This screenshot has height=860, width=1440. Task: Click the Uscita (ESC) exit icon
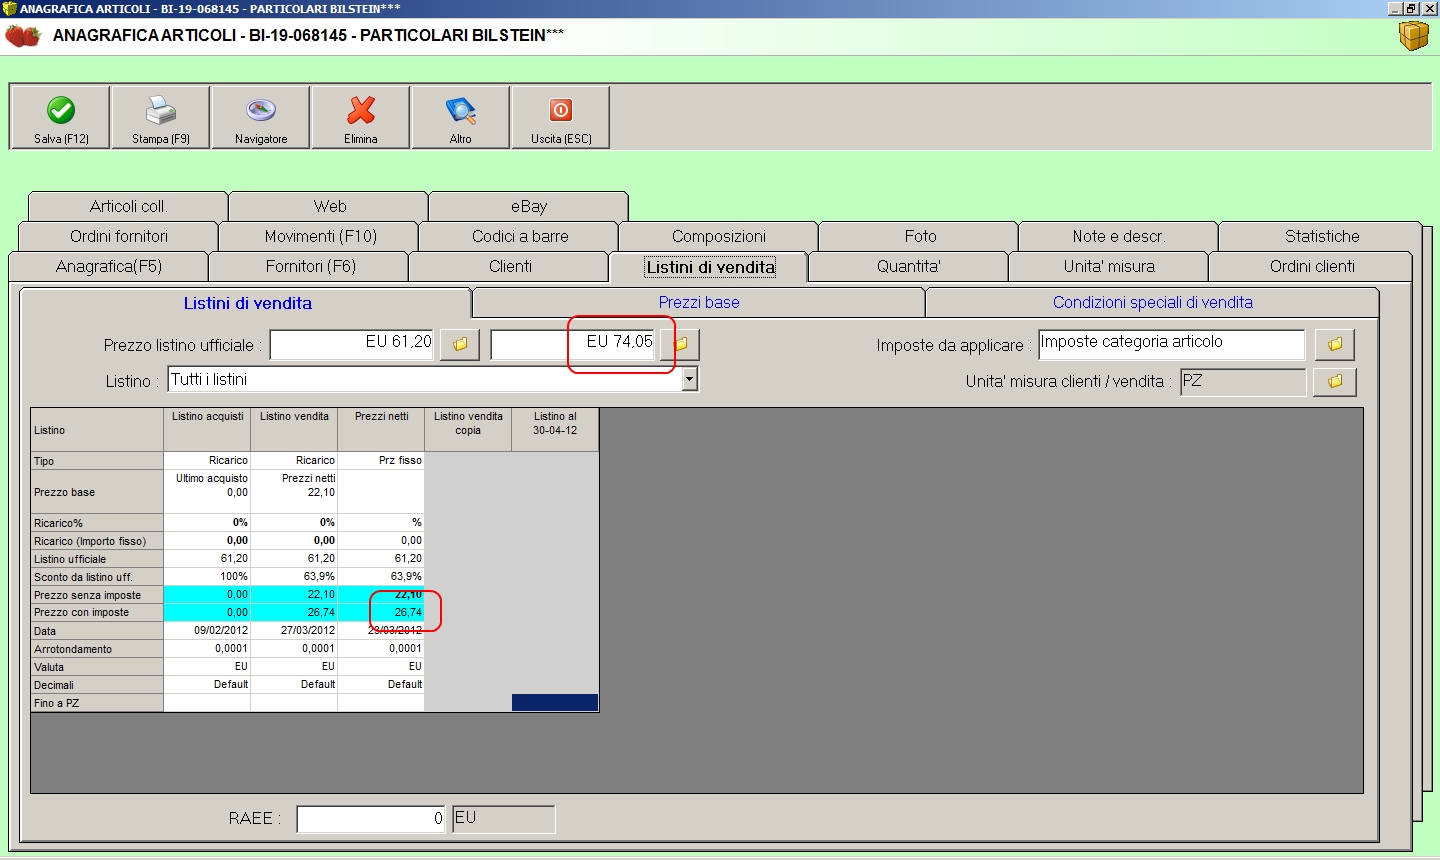561,111
